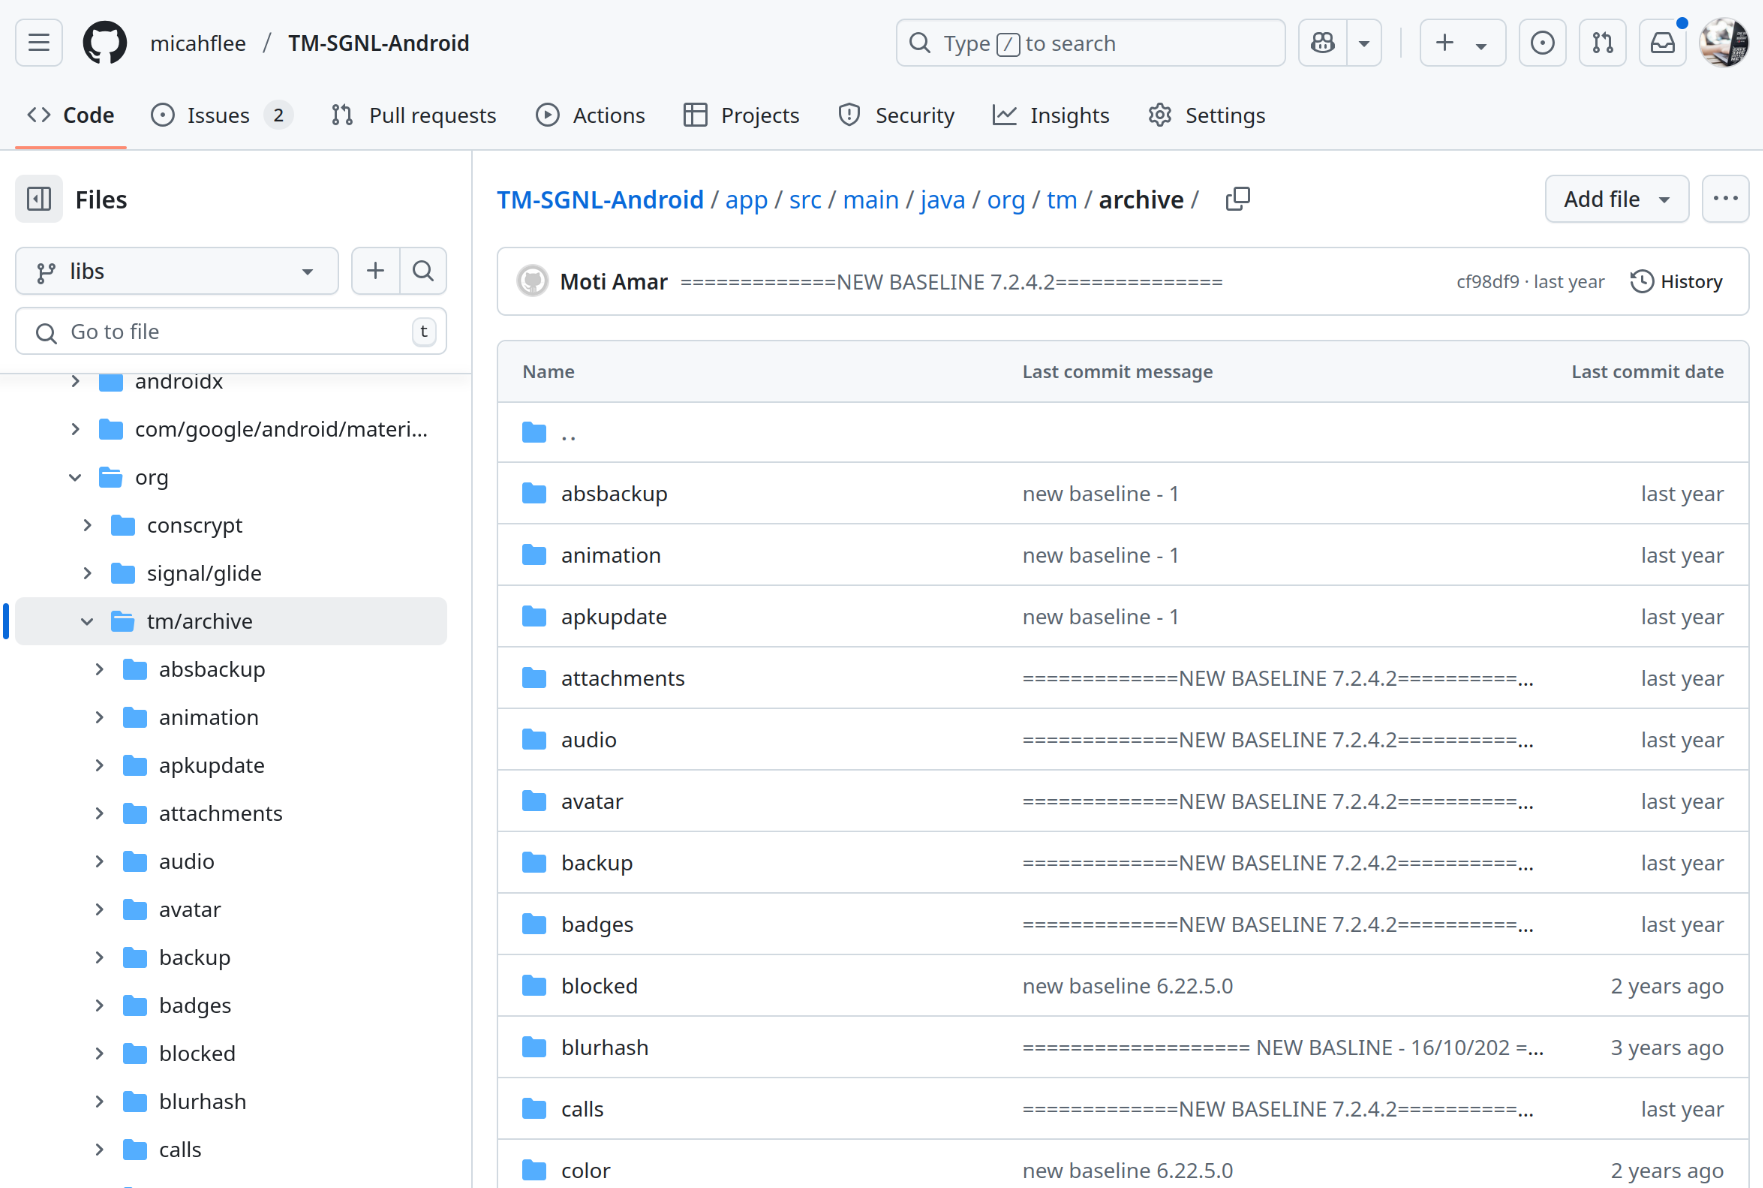Search this repository with the magnifier button
This screenshot has height=1188, width=1763.
[423, 271]
